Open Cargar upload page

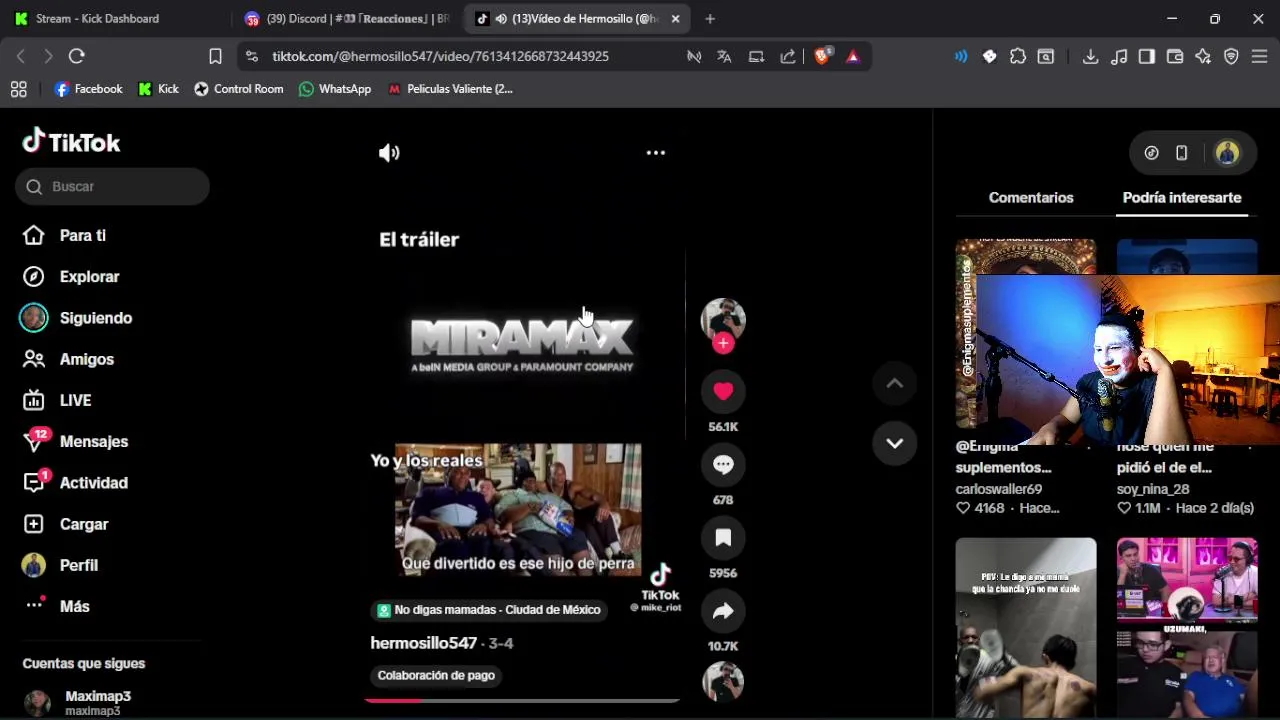coord(65,524)
